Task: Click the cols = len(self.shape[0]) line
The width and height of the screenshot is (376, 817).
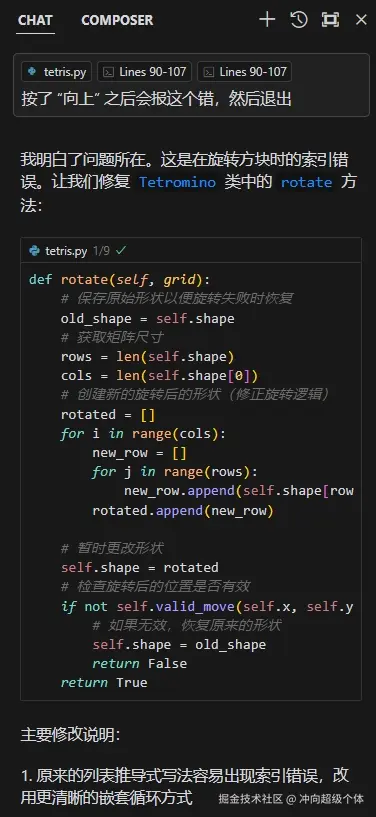Action: [x=159, y=376]
